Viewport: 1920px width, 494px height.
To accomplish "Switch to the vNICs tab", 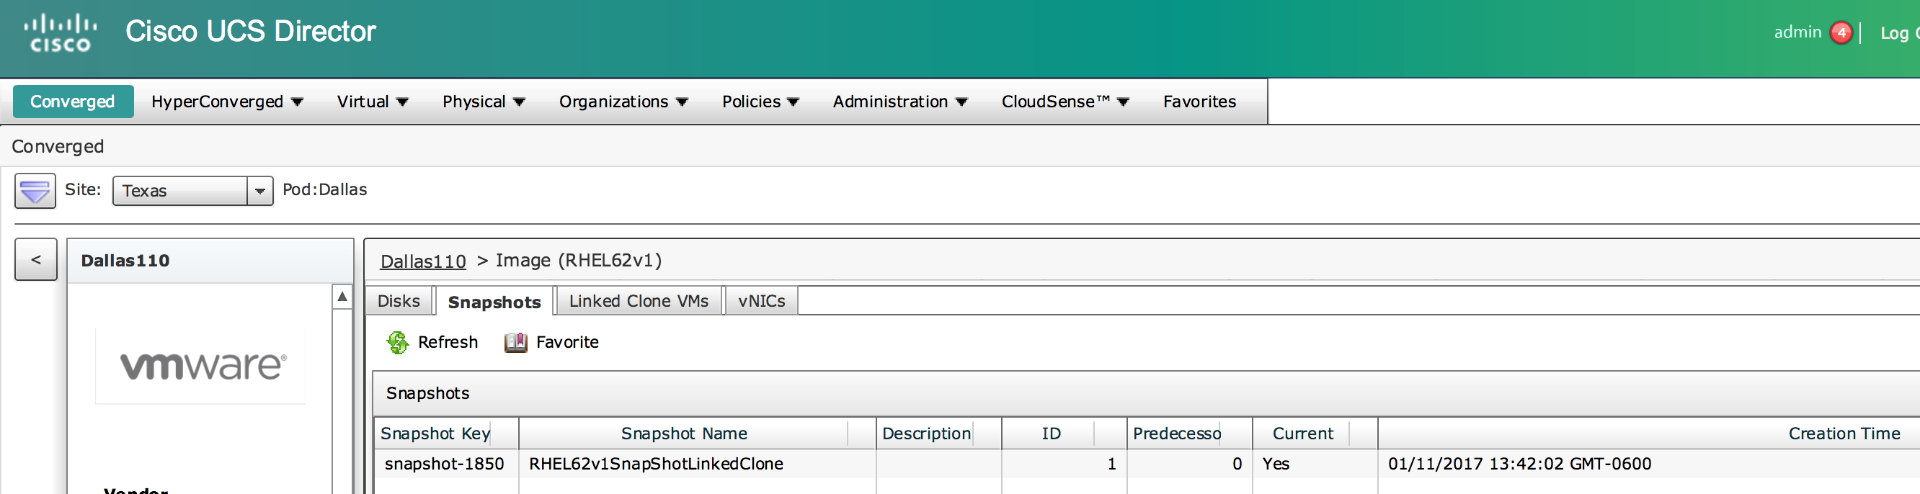I will [x=762, y=301].
